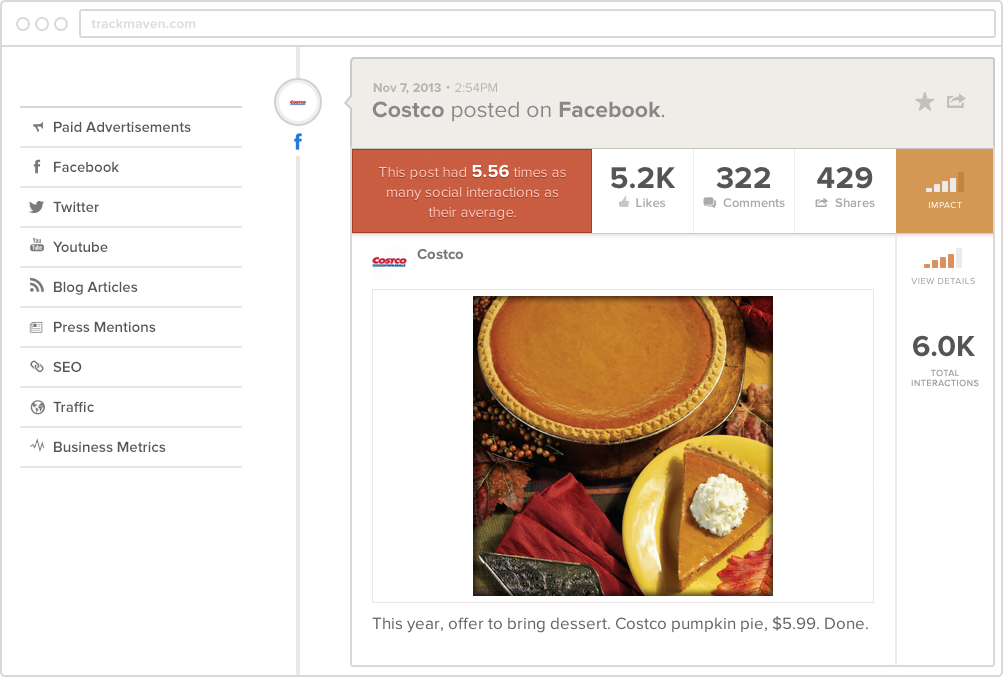Click the Facebook f icon in sidebar
The image size is (1003, 677).
pos(37,167)
